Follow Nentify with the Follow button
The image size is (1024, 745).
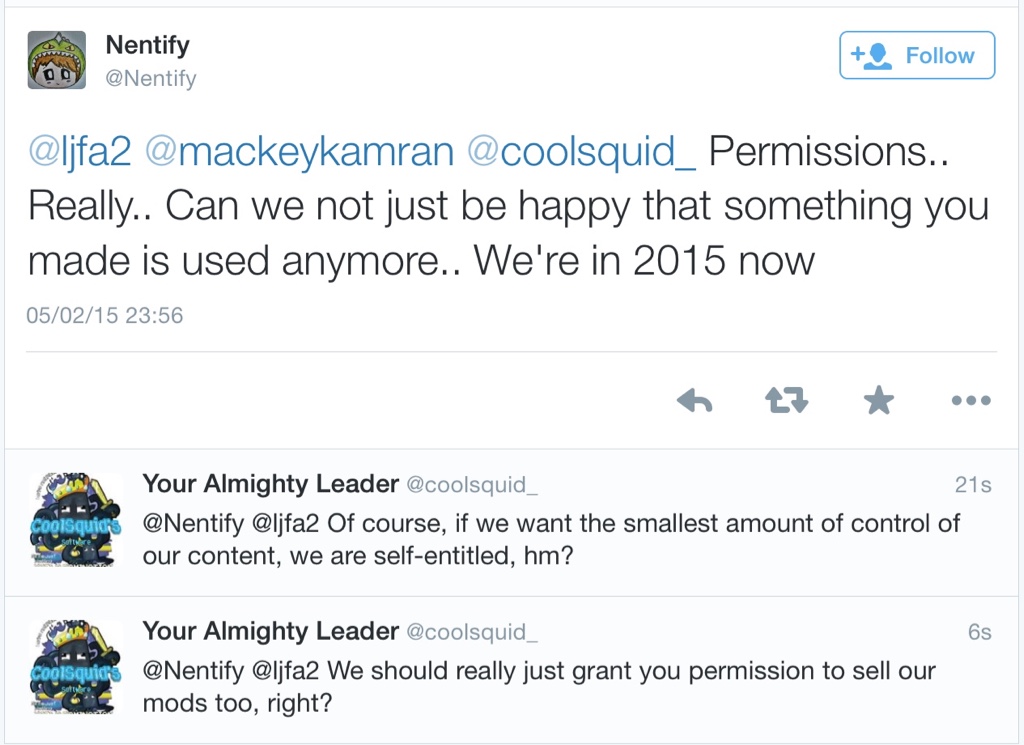point(917,55)
